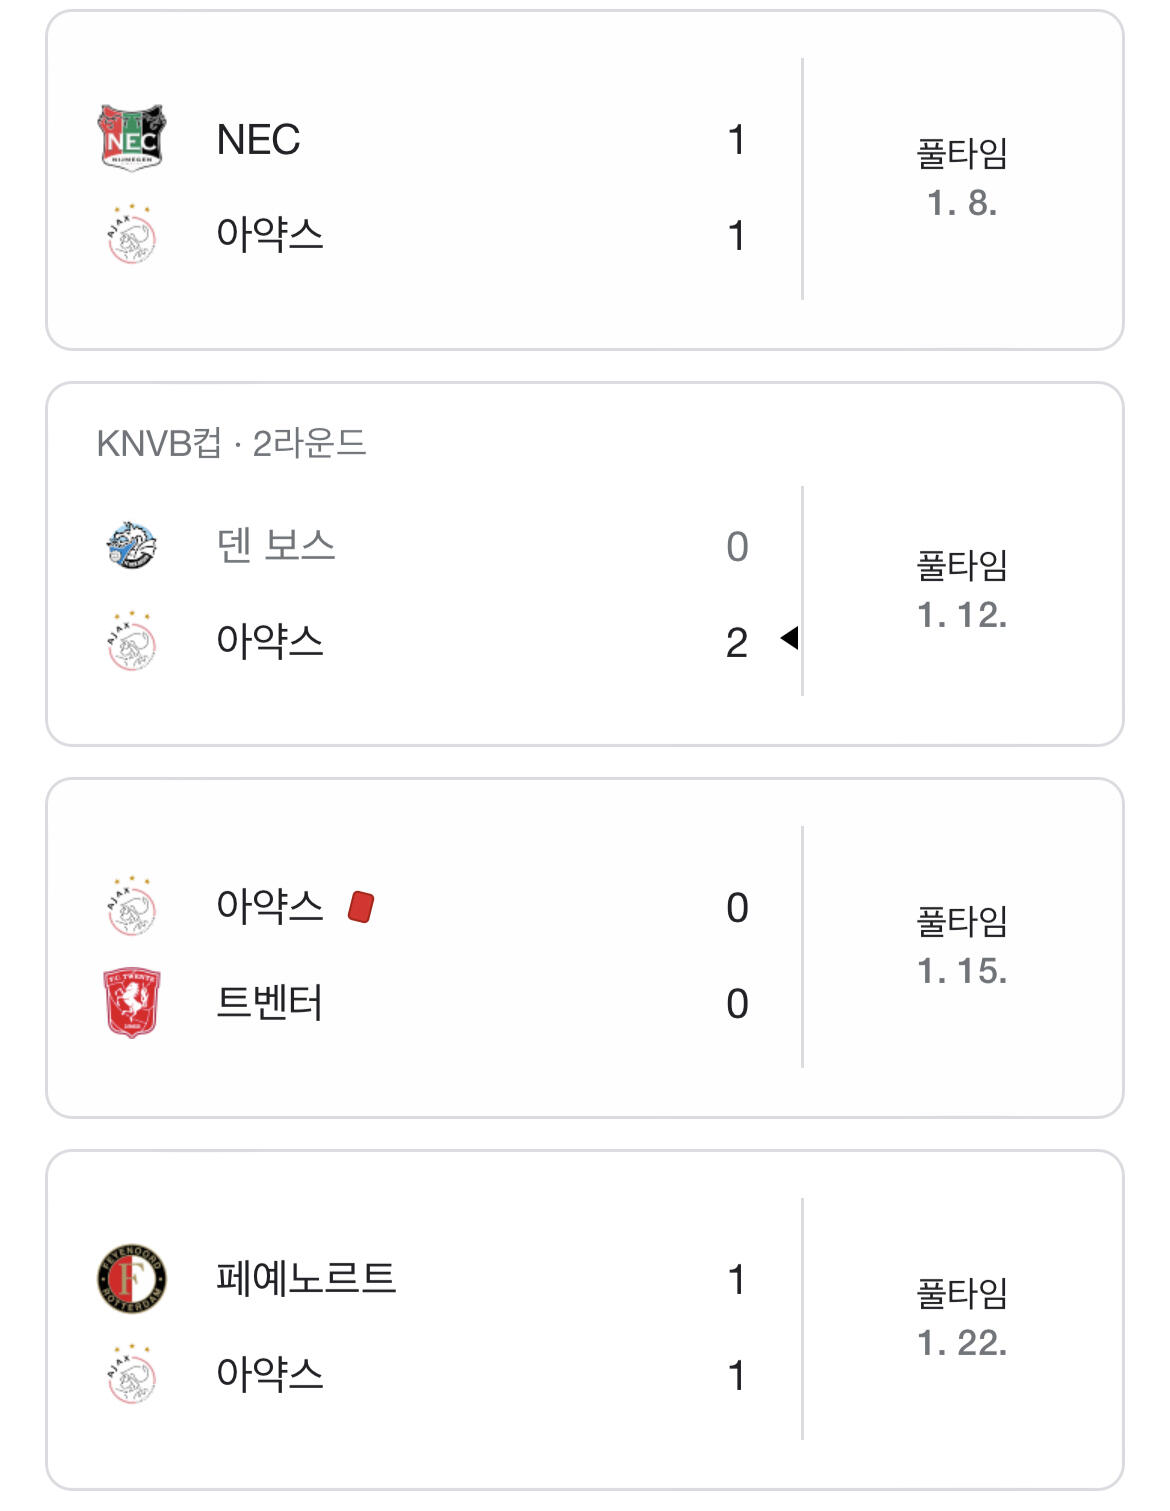Click the NEC Nijmegen club crest
Viewport: 1170px width, 1511px height.
(131, 138)
